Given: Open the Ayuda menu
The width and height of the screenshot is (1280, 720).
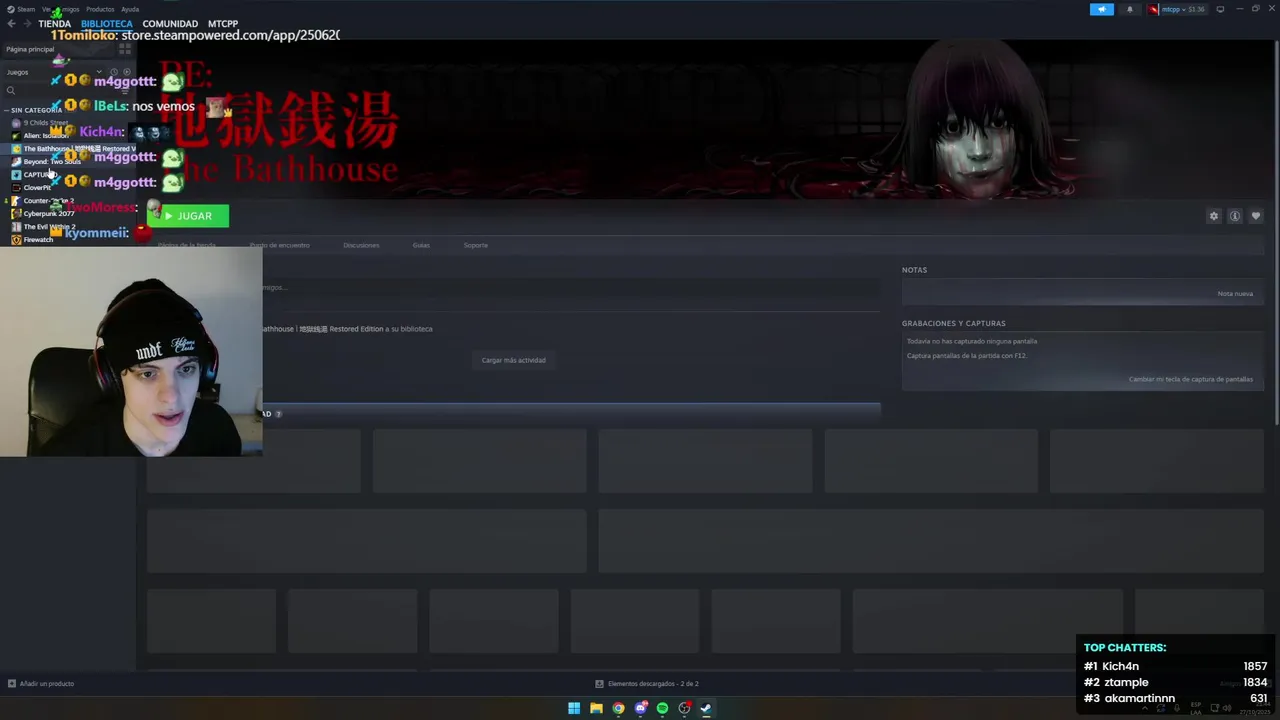Looking at the screenshot, I should click(130, 9).
